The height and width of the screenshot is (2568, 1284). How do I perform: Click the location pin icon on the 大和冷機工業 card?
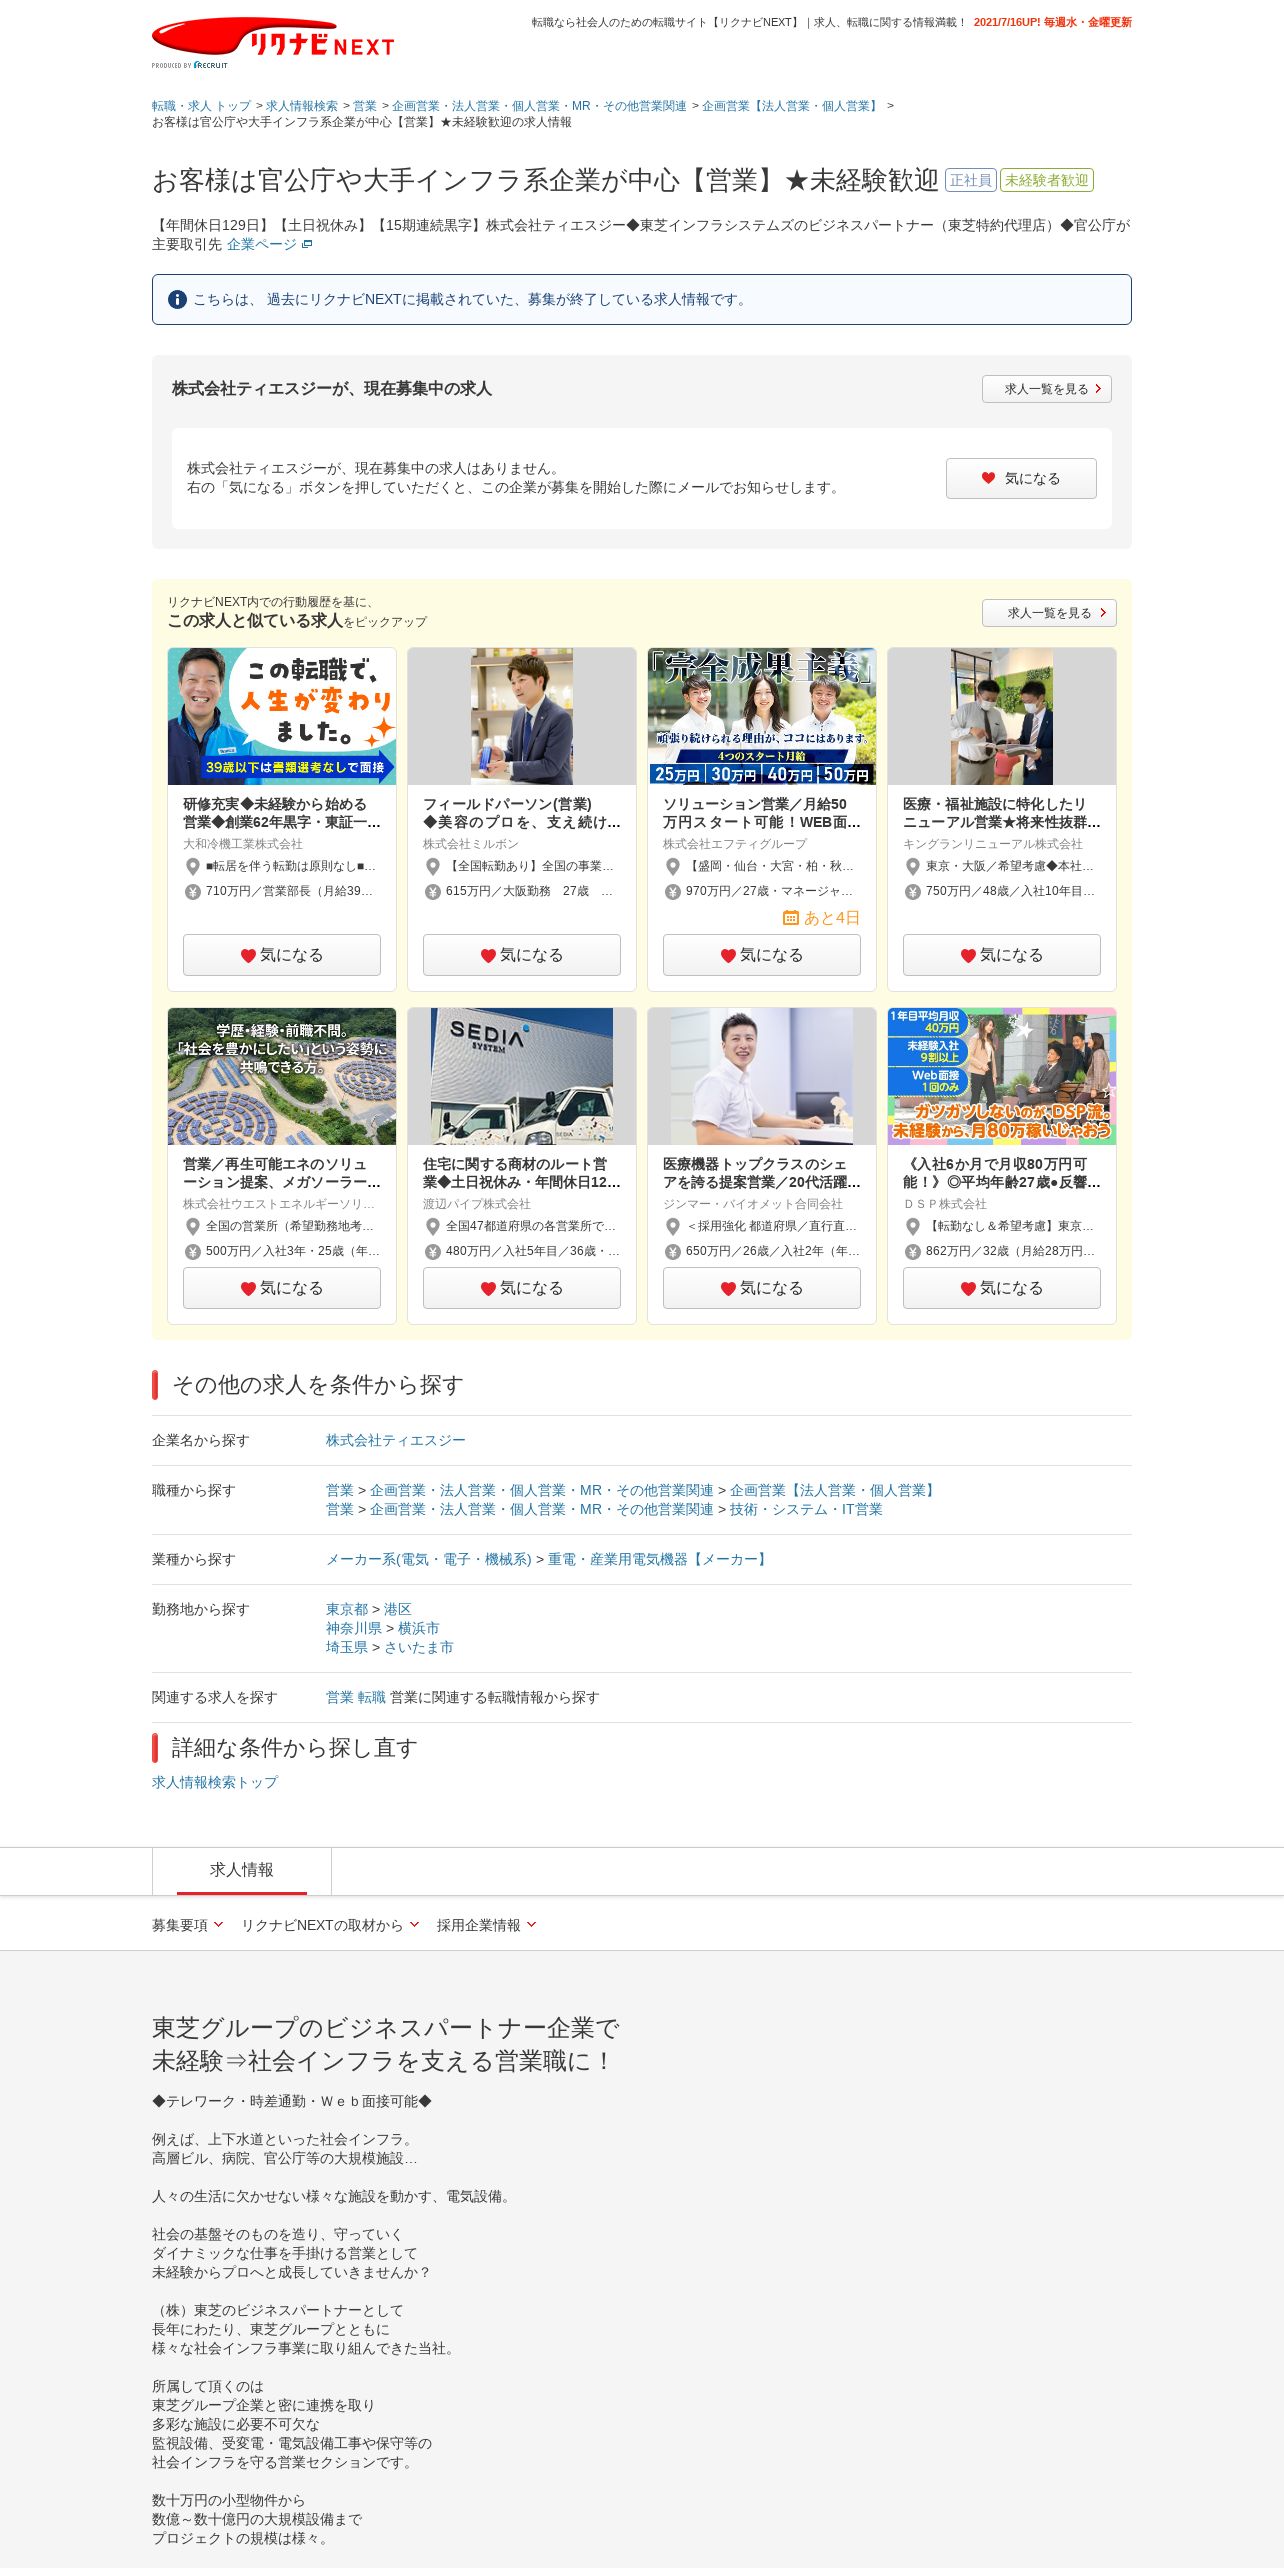tap(193, 866)
